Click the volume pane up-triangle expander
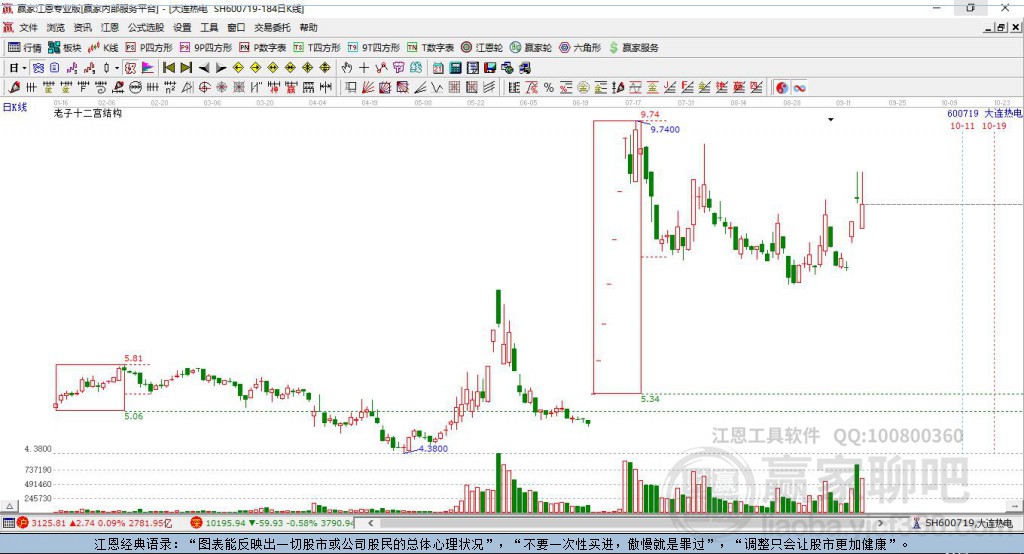The image size is (1024, 554). point(9,506)
